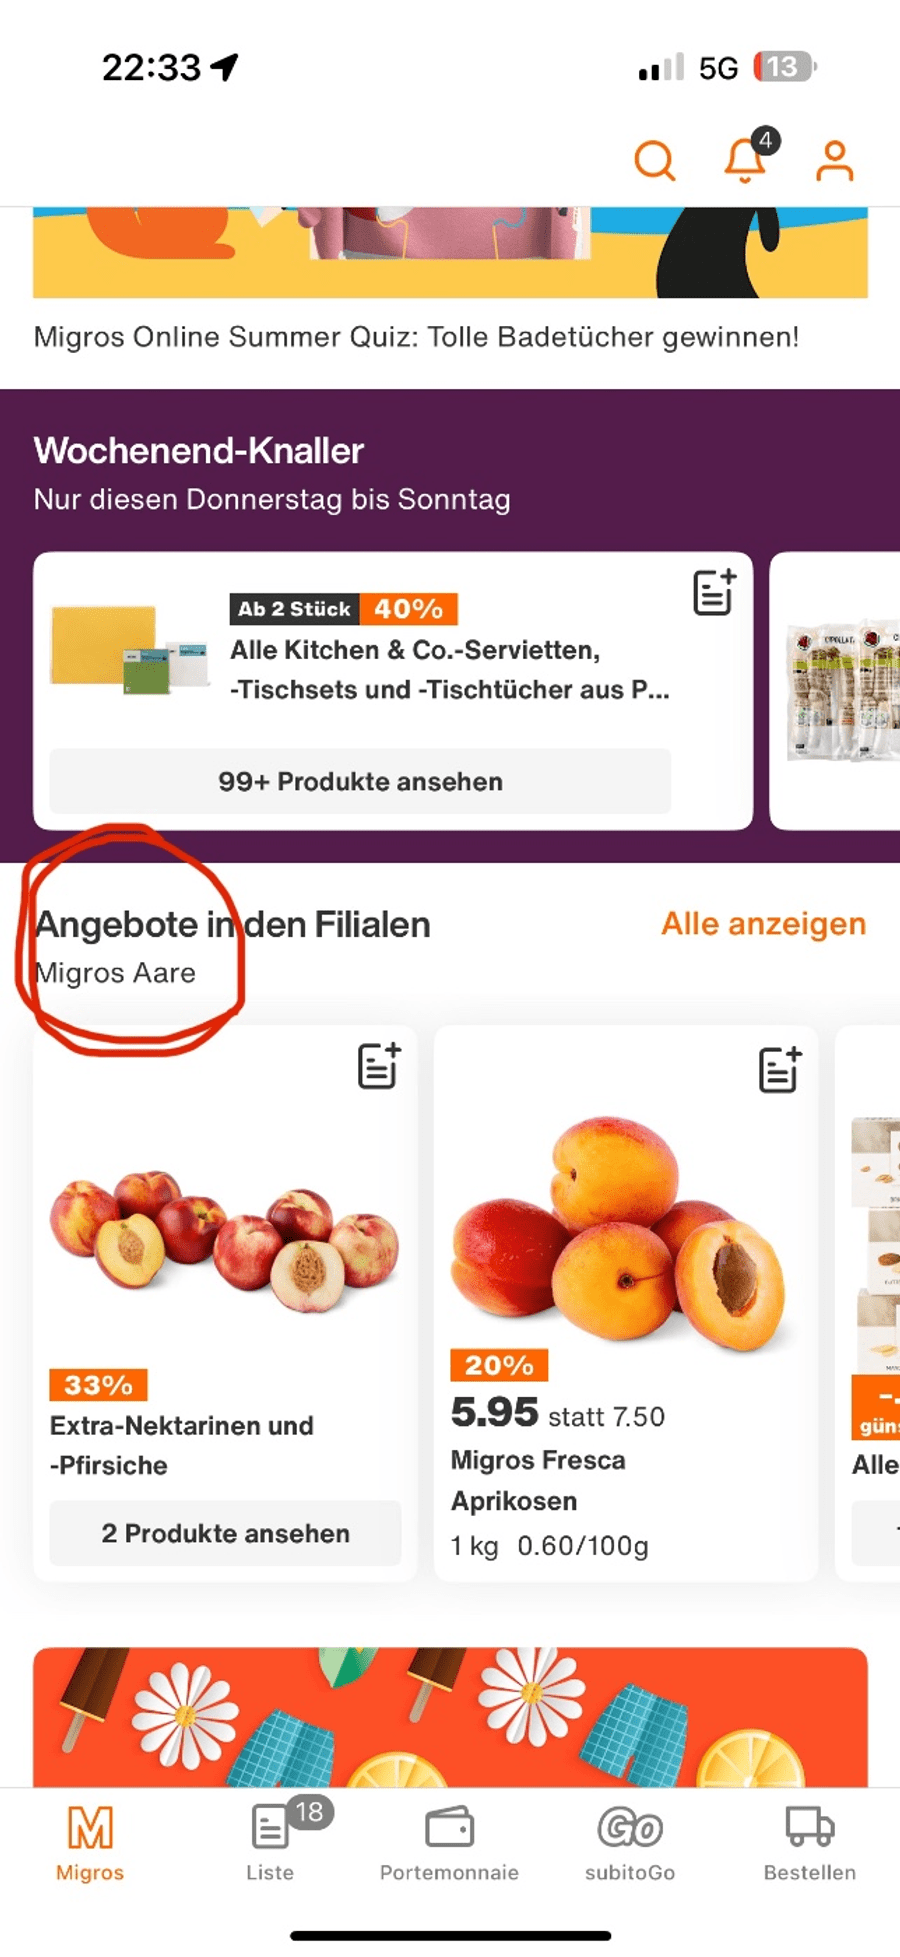Screen dimensions: 900x1957
Task: Open the Bestellen delivery tab
Action: (x=810, y=1844)
